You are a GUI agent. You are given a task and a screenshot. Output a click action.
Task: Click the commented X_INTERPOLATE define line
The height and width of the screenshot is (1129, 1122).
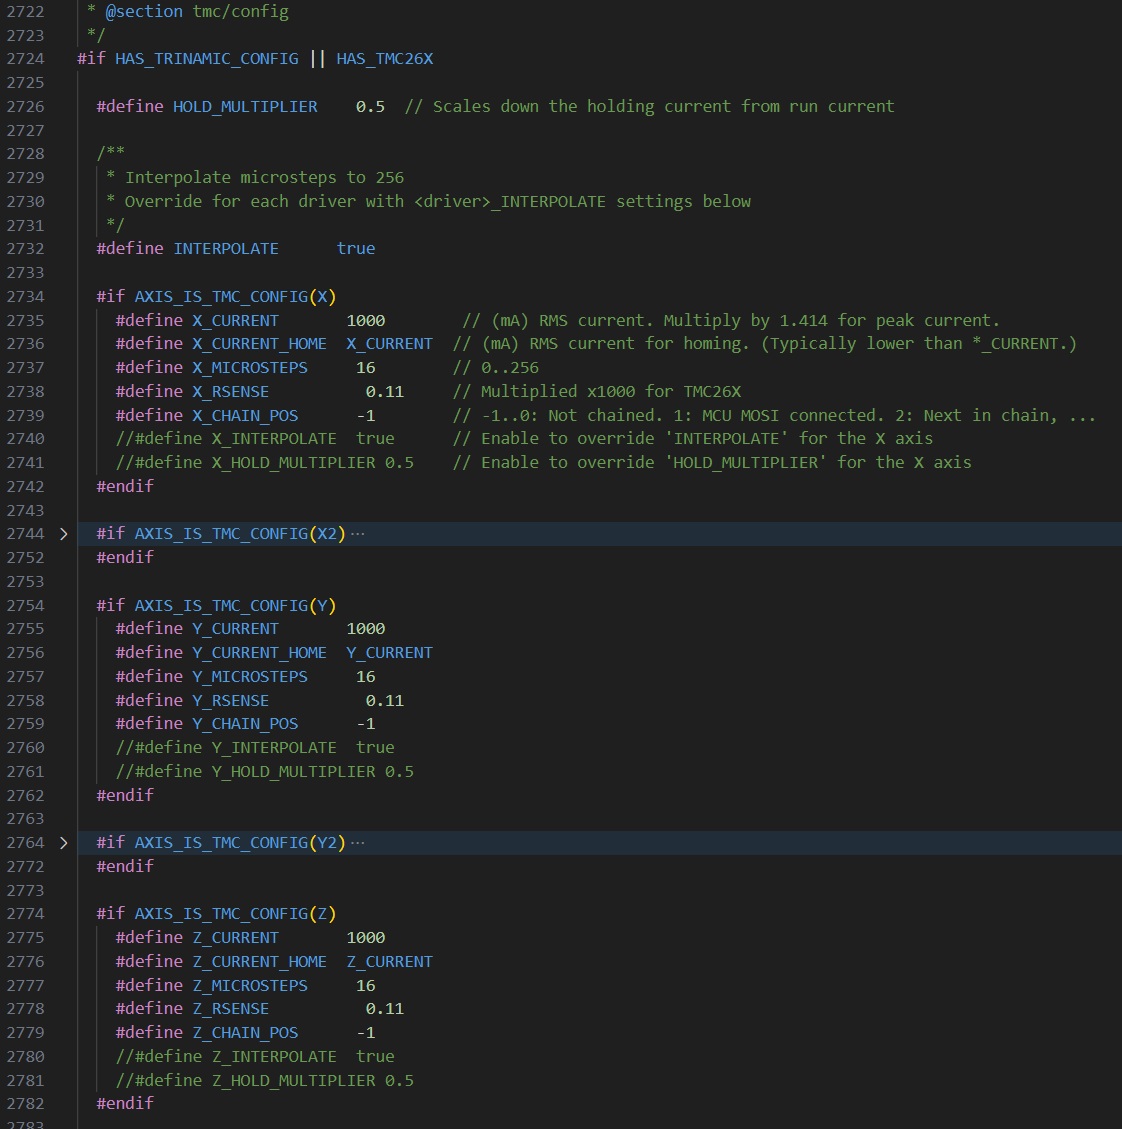255,438
